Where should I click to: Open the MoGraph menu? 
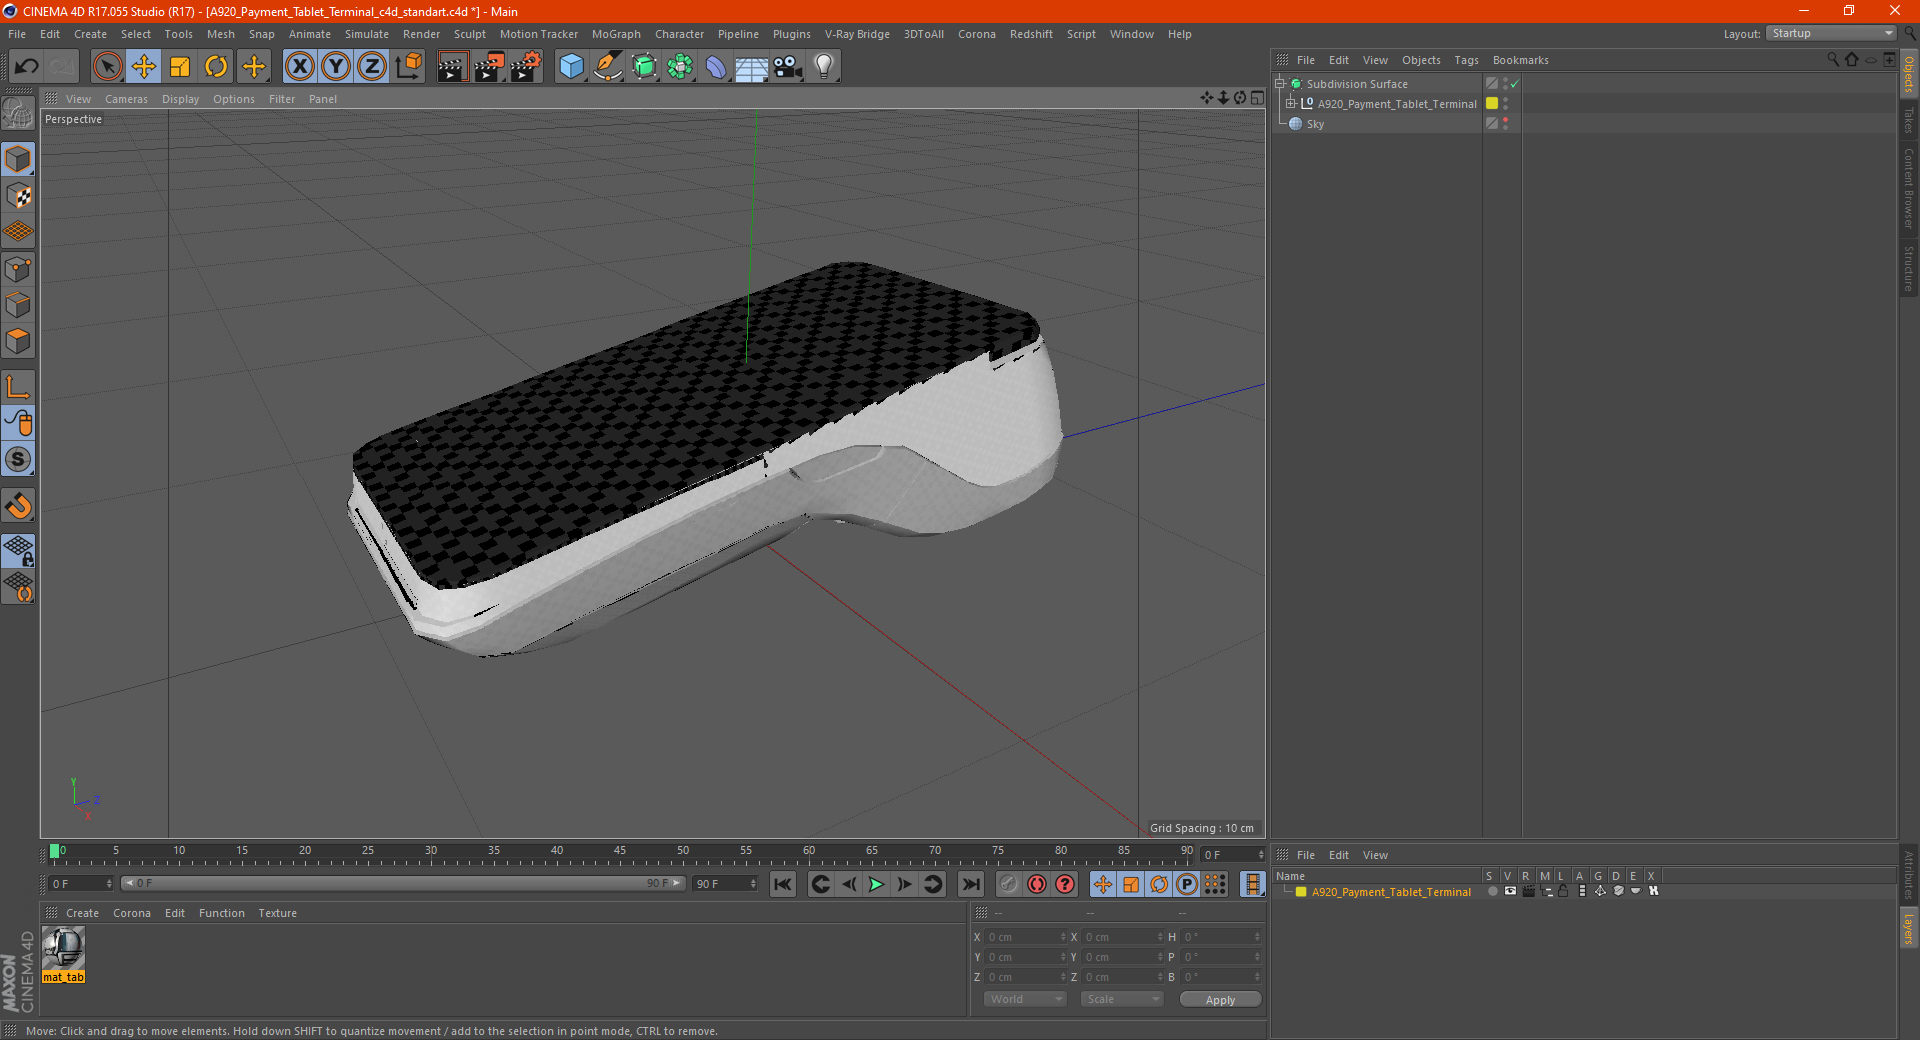pos(616,34)
